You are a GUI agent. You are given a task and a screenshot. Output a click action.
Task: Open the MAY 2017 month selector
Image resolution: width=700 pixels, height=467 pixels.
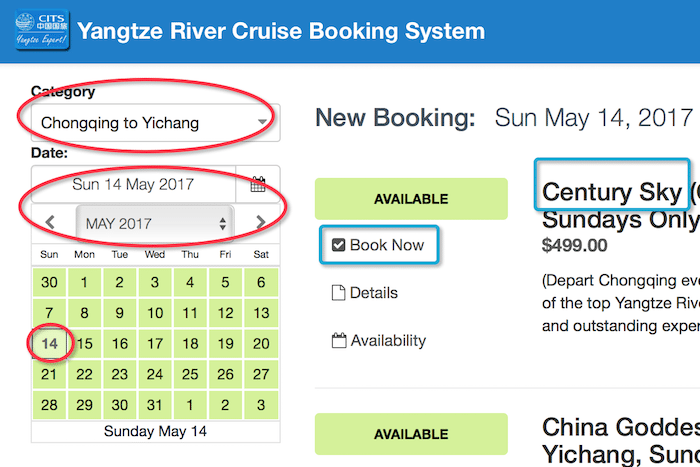[155, 223]
